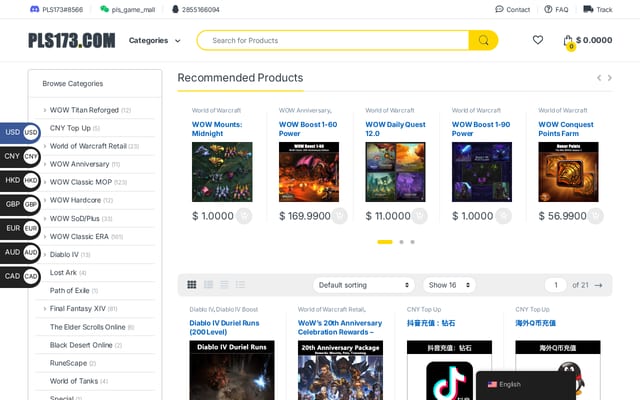This screenshot has height=400, width=640.
Task: Expand WOW Titan Reforged category
Action: [x=44, y=110]
